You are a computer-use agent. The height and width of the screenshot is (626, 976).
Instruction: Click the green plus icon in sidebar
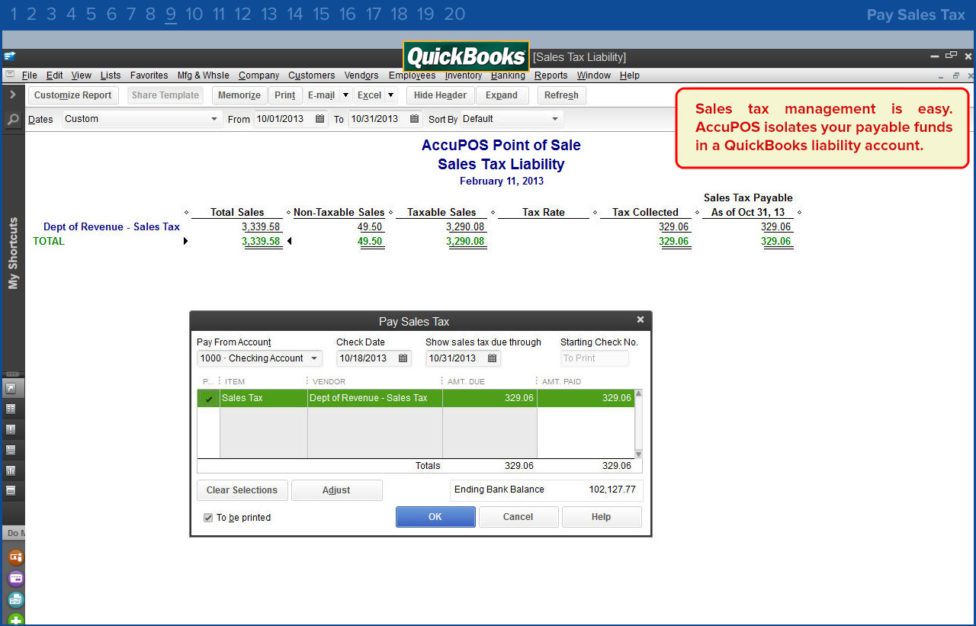tap(16, 620)
